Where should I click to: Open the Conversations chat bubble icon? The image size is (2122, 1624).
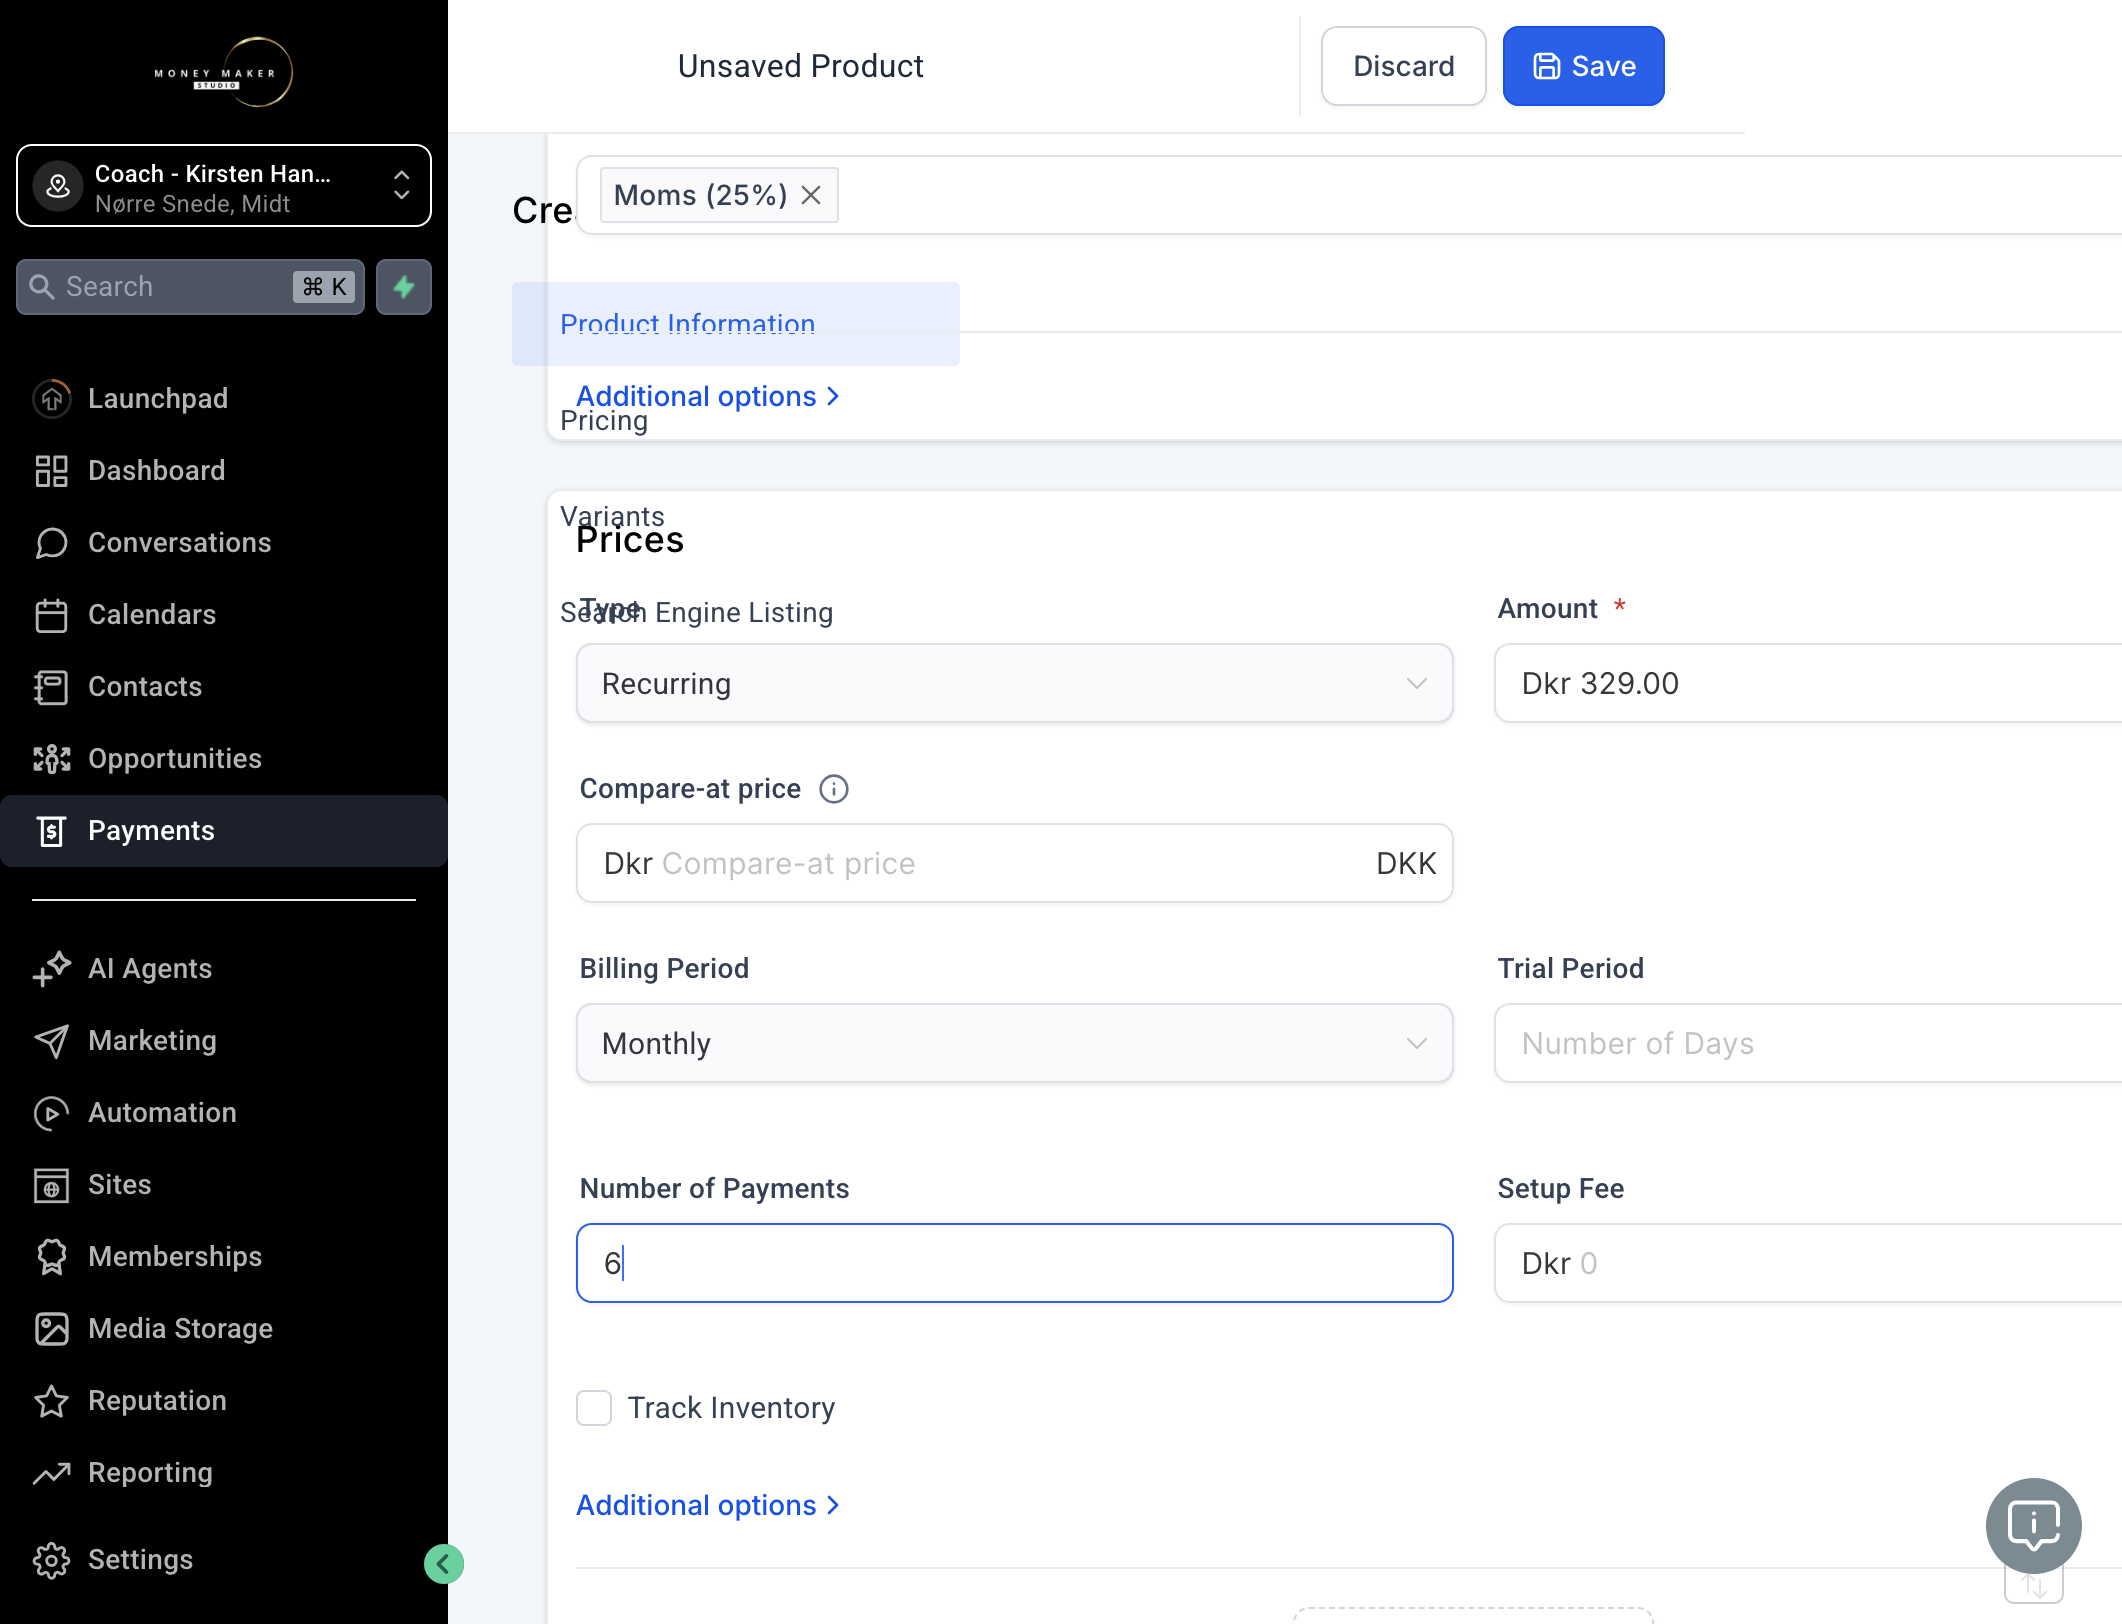click(x=51, y=542)
